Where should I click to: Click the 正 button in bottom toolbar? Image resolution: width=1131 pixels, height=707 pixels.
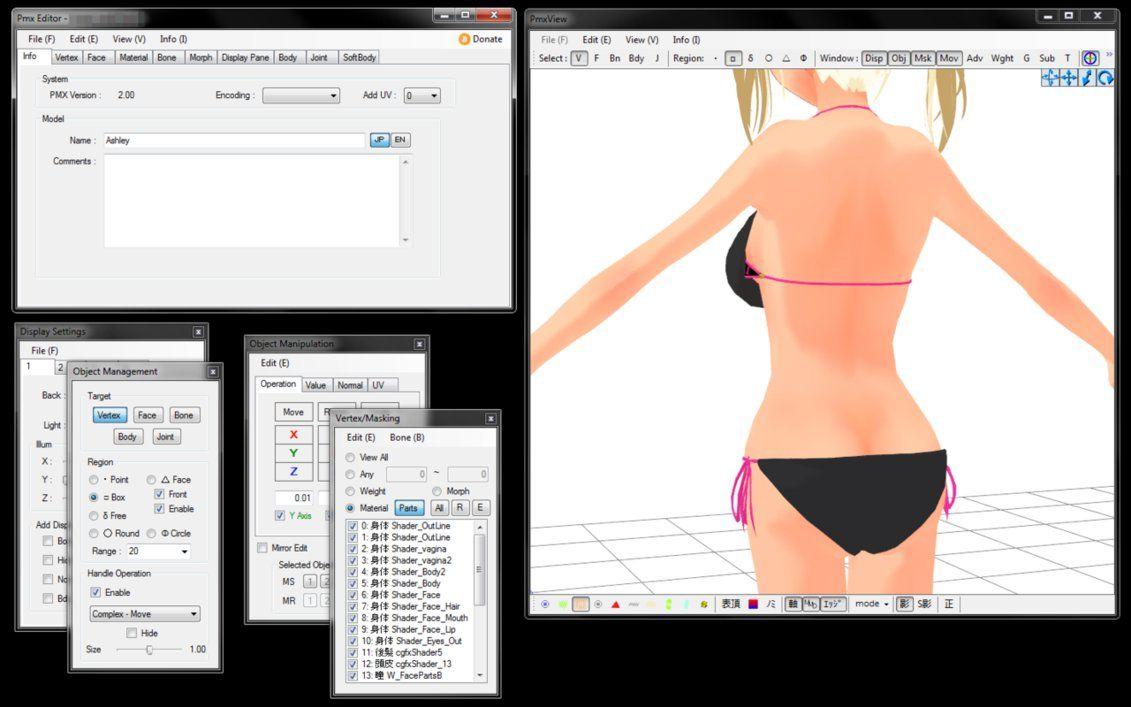click(949, 605)
